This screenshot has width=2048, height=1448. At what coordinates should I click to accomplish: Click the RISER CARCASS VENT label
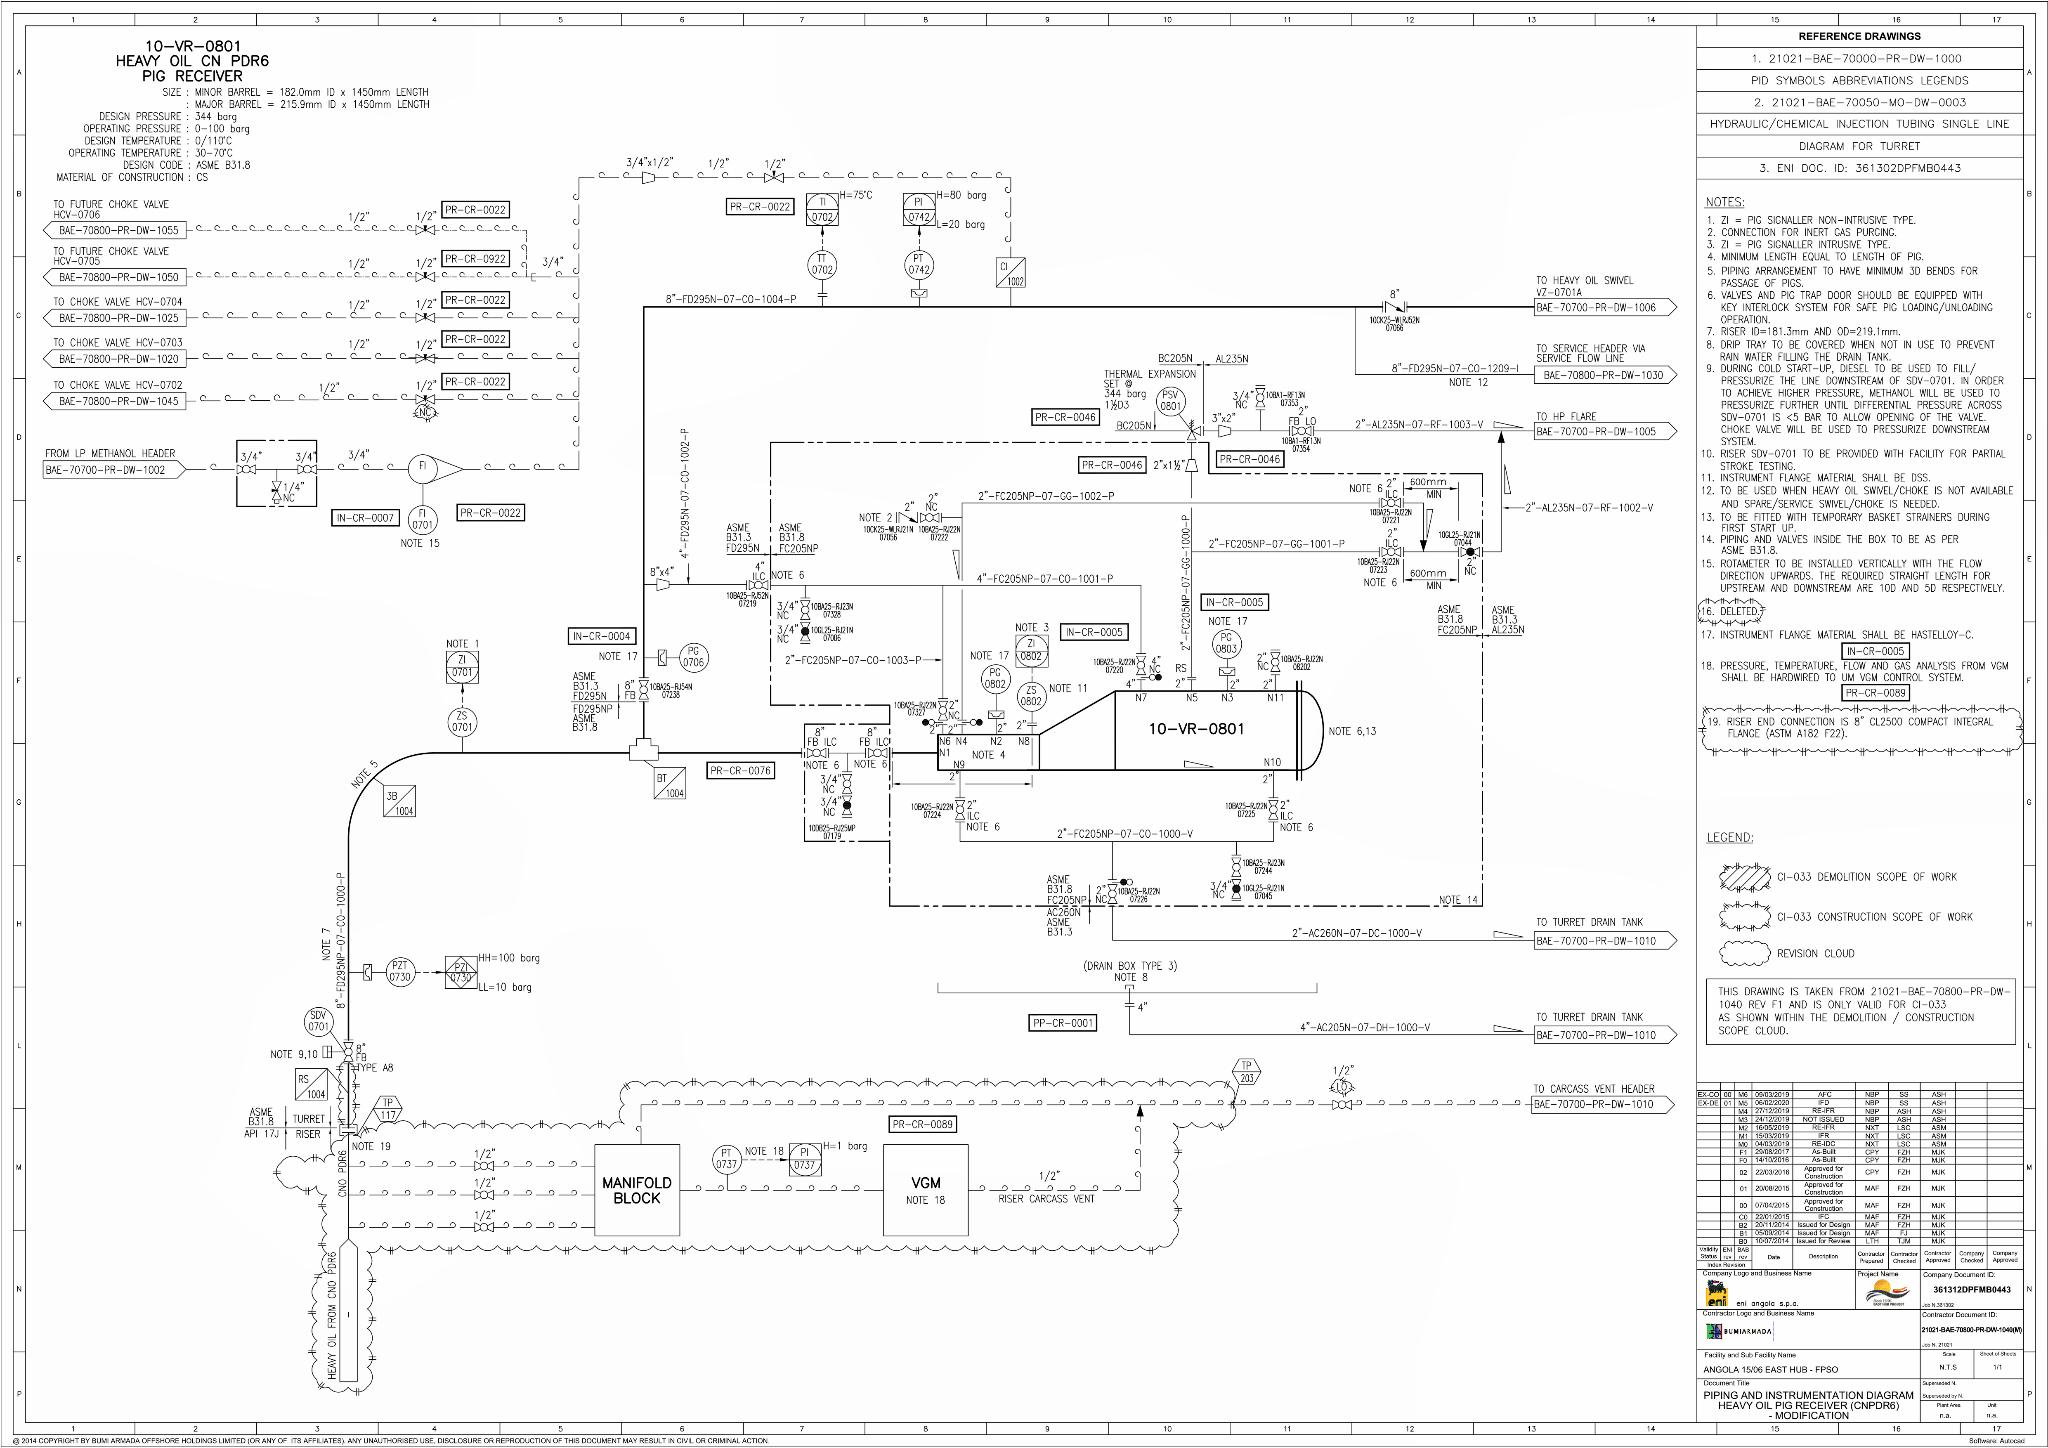1046,1198
